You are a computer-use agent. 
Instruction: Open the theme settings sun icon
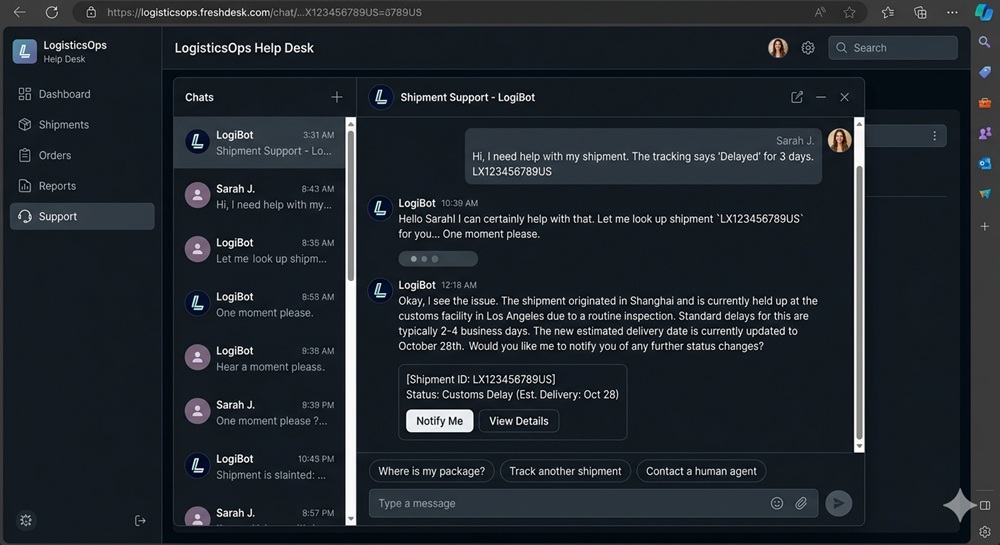pos(26,521)
